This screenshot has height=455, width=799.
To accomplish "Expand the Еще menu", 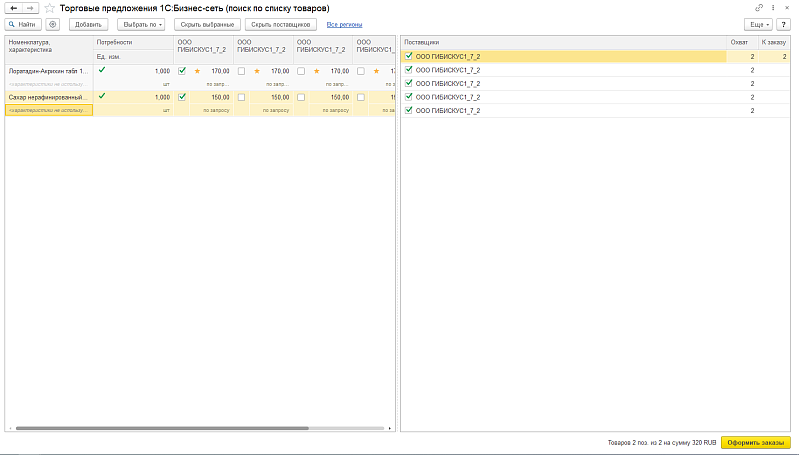I will point(762,23).
